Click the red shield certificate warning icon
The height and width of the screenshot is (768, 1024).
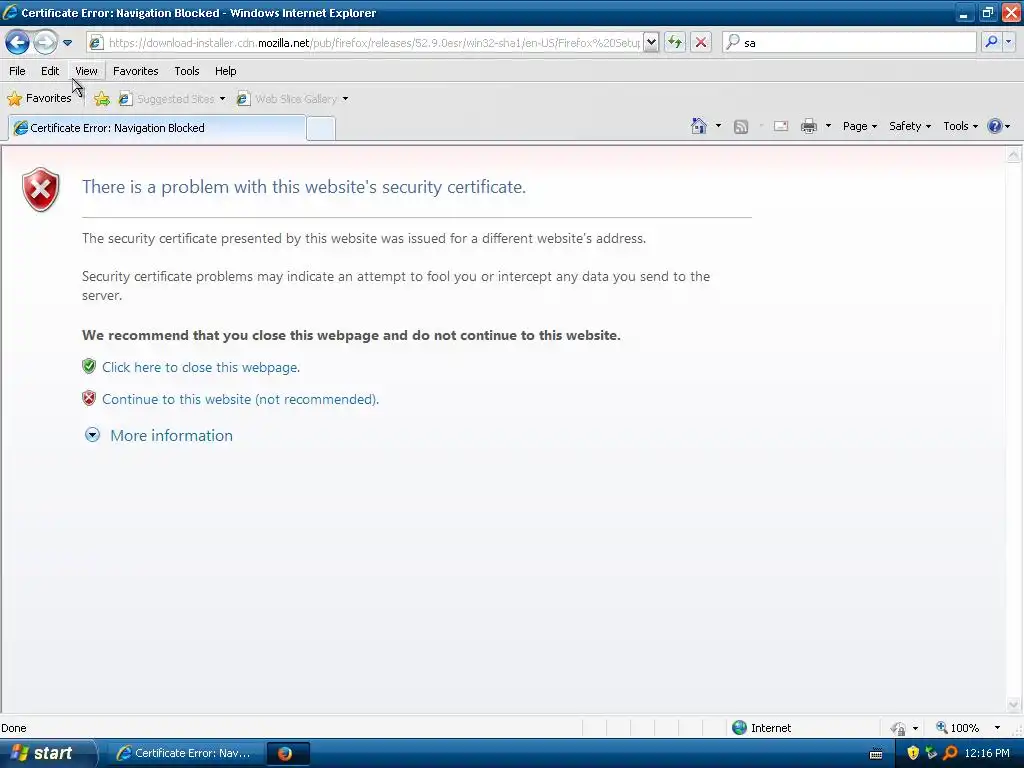coord(40,189)
